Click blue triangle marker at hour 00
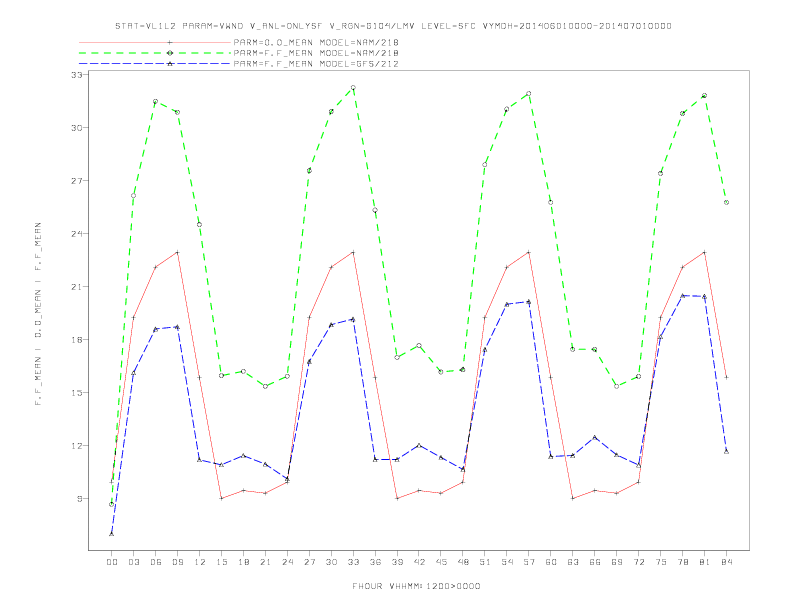This screenshot has height=612, width=792. tap(112, 534)
